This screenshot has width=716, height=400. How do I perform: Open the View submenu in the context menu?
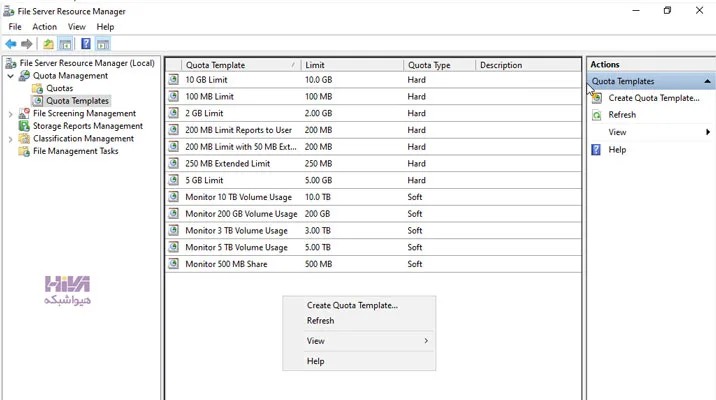[x=359, y=341]
